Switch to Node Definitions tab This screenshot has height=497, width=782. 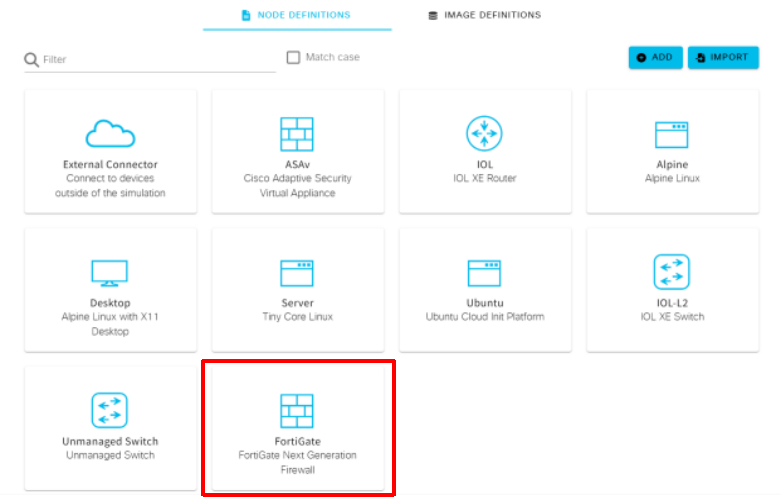(297, 15)
